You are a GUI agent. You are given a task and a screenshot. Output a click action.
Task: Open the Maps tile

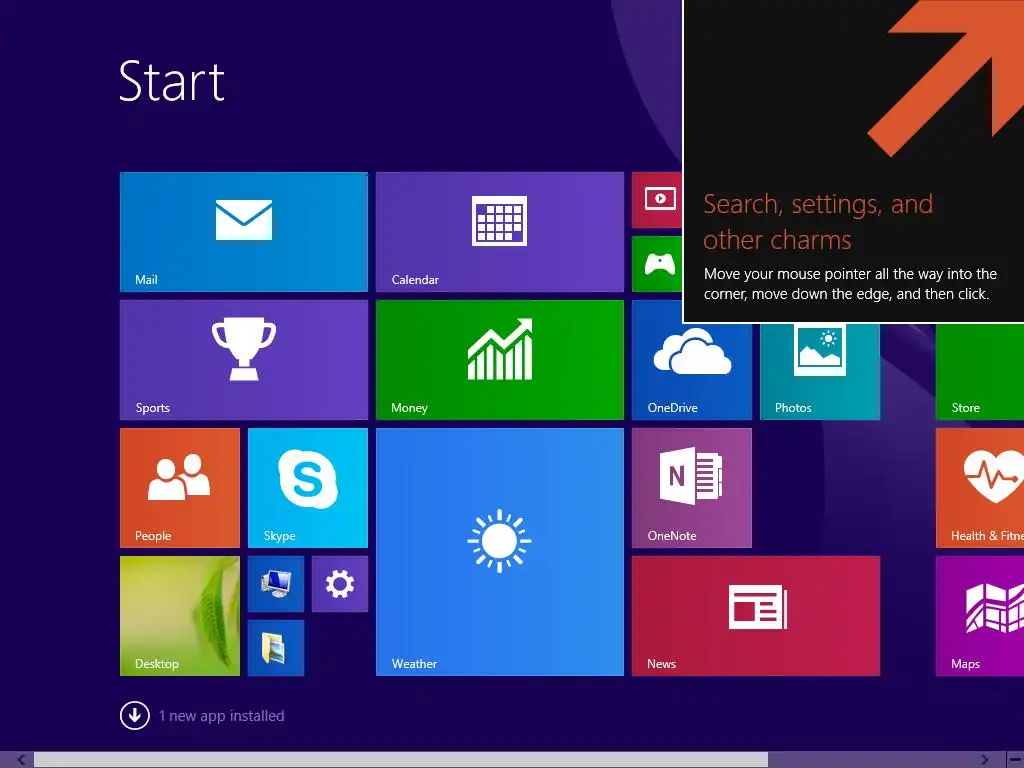980,616
